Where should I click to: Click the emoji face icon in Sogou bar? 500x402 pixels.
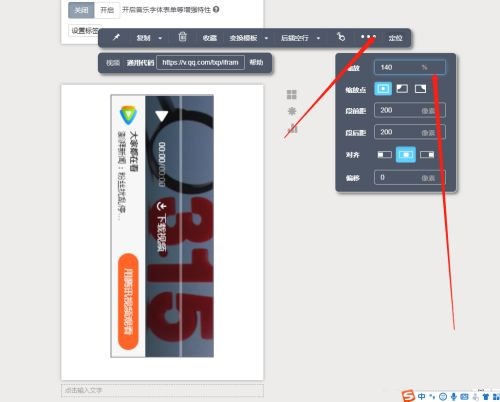tap(443, 396)
